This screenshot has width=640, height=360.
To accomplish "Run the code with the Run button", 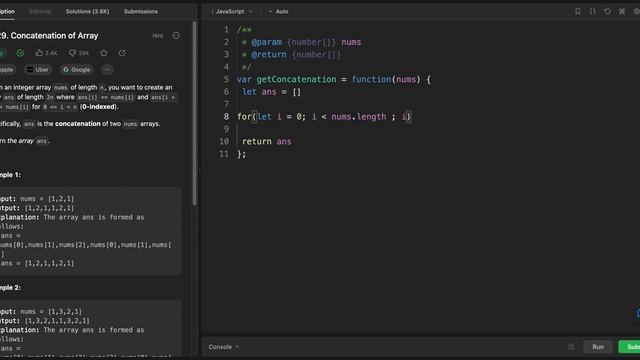I will tap(598, 347).
